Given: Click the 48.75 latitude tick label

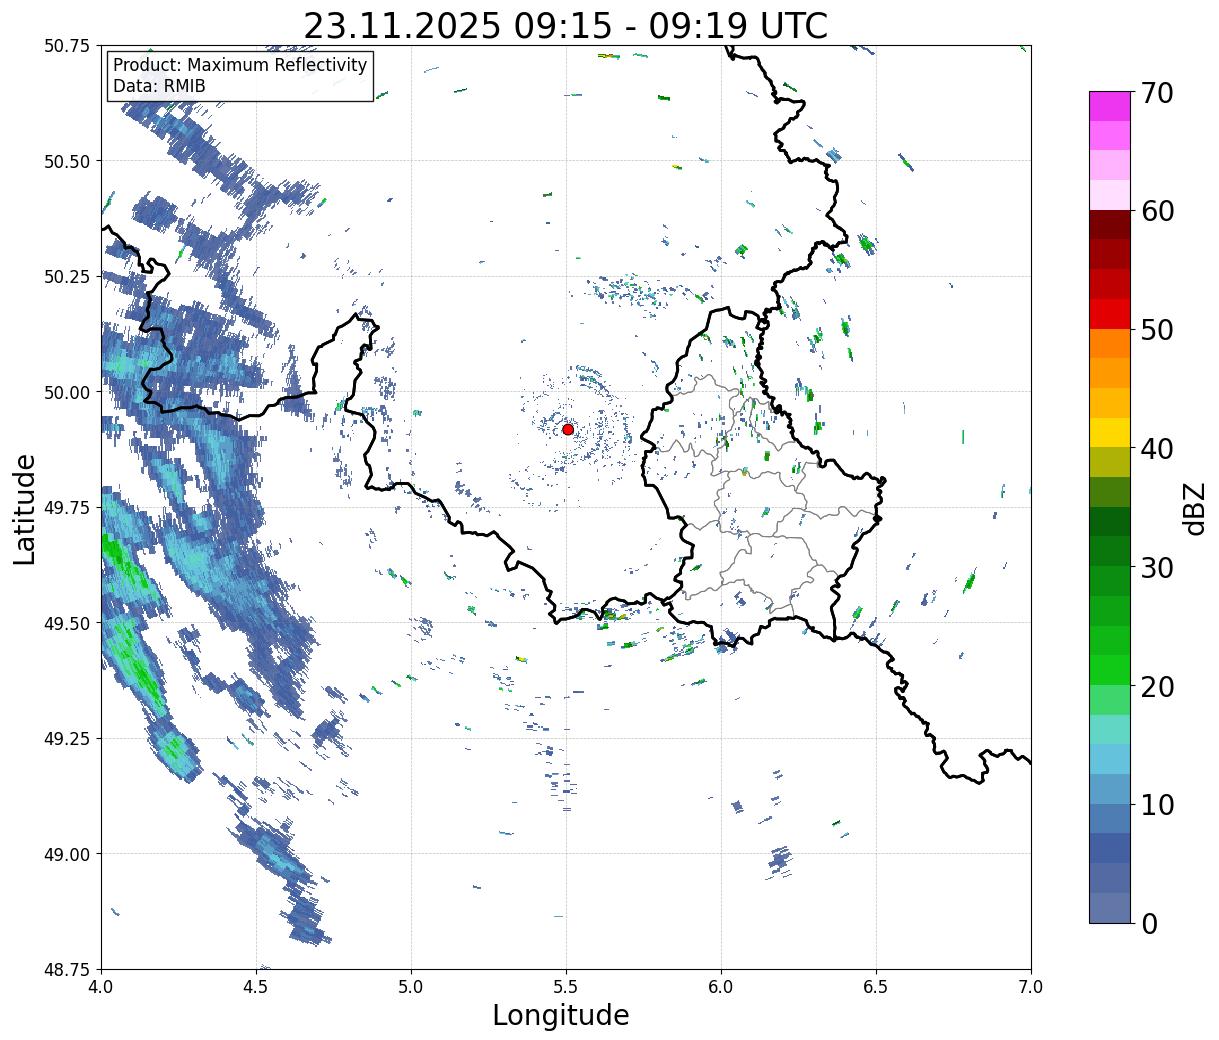Looking at the screenshot, I should (x=68, y=970).
